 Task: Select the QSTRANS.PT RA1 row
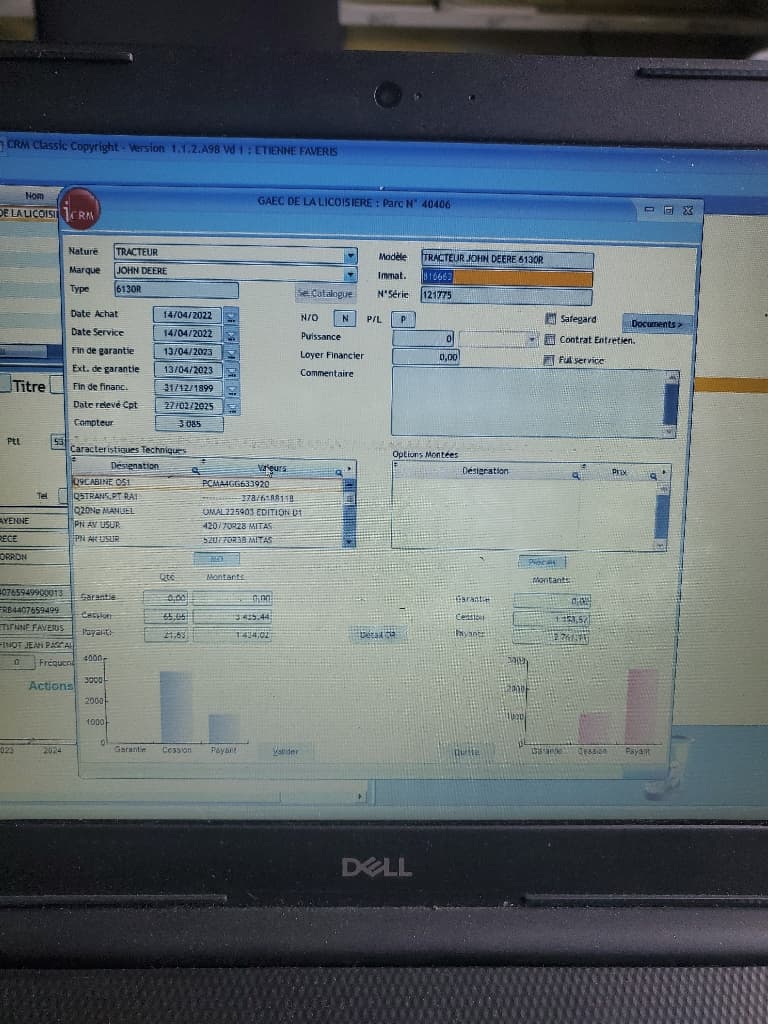[208, 498]
